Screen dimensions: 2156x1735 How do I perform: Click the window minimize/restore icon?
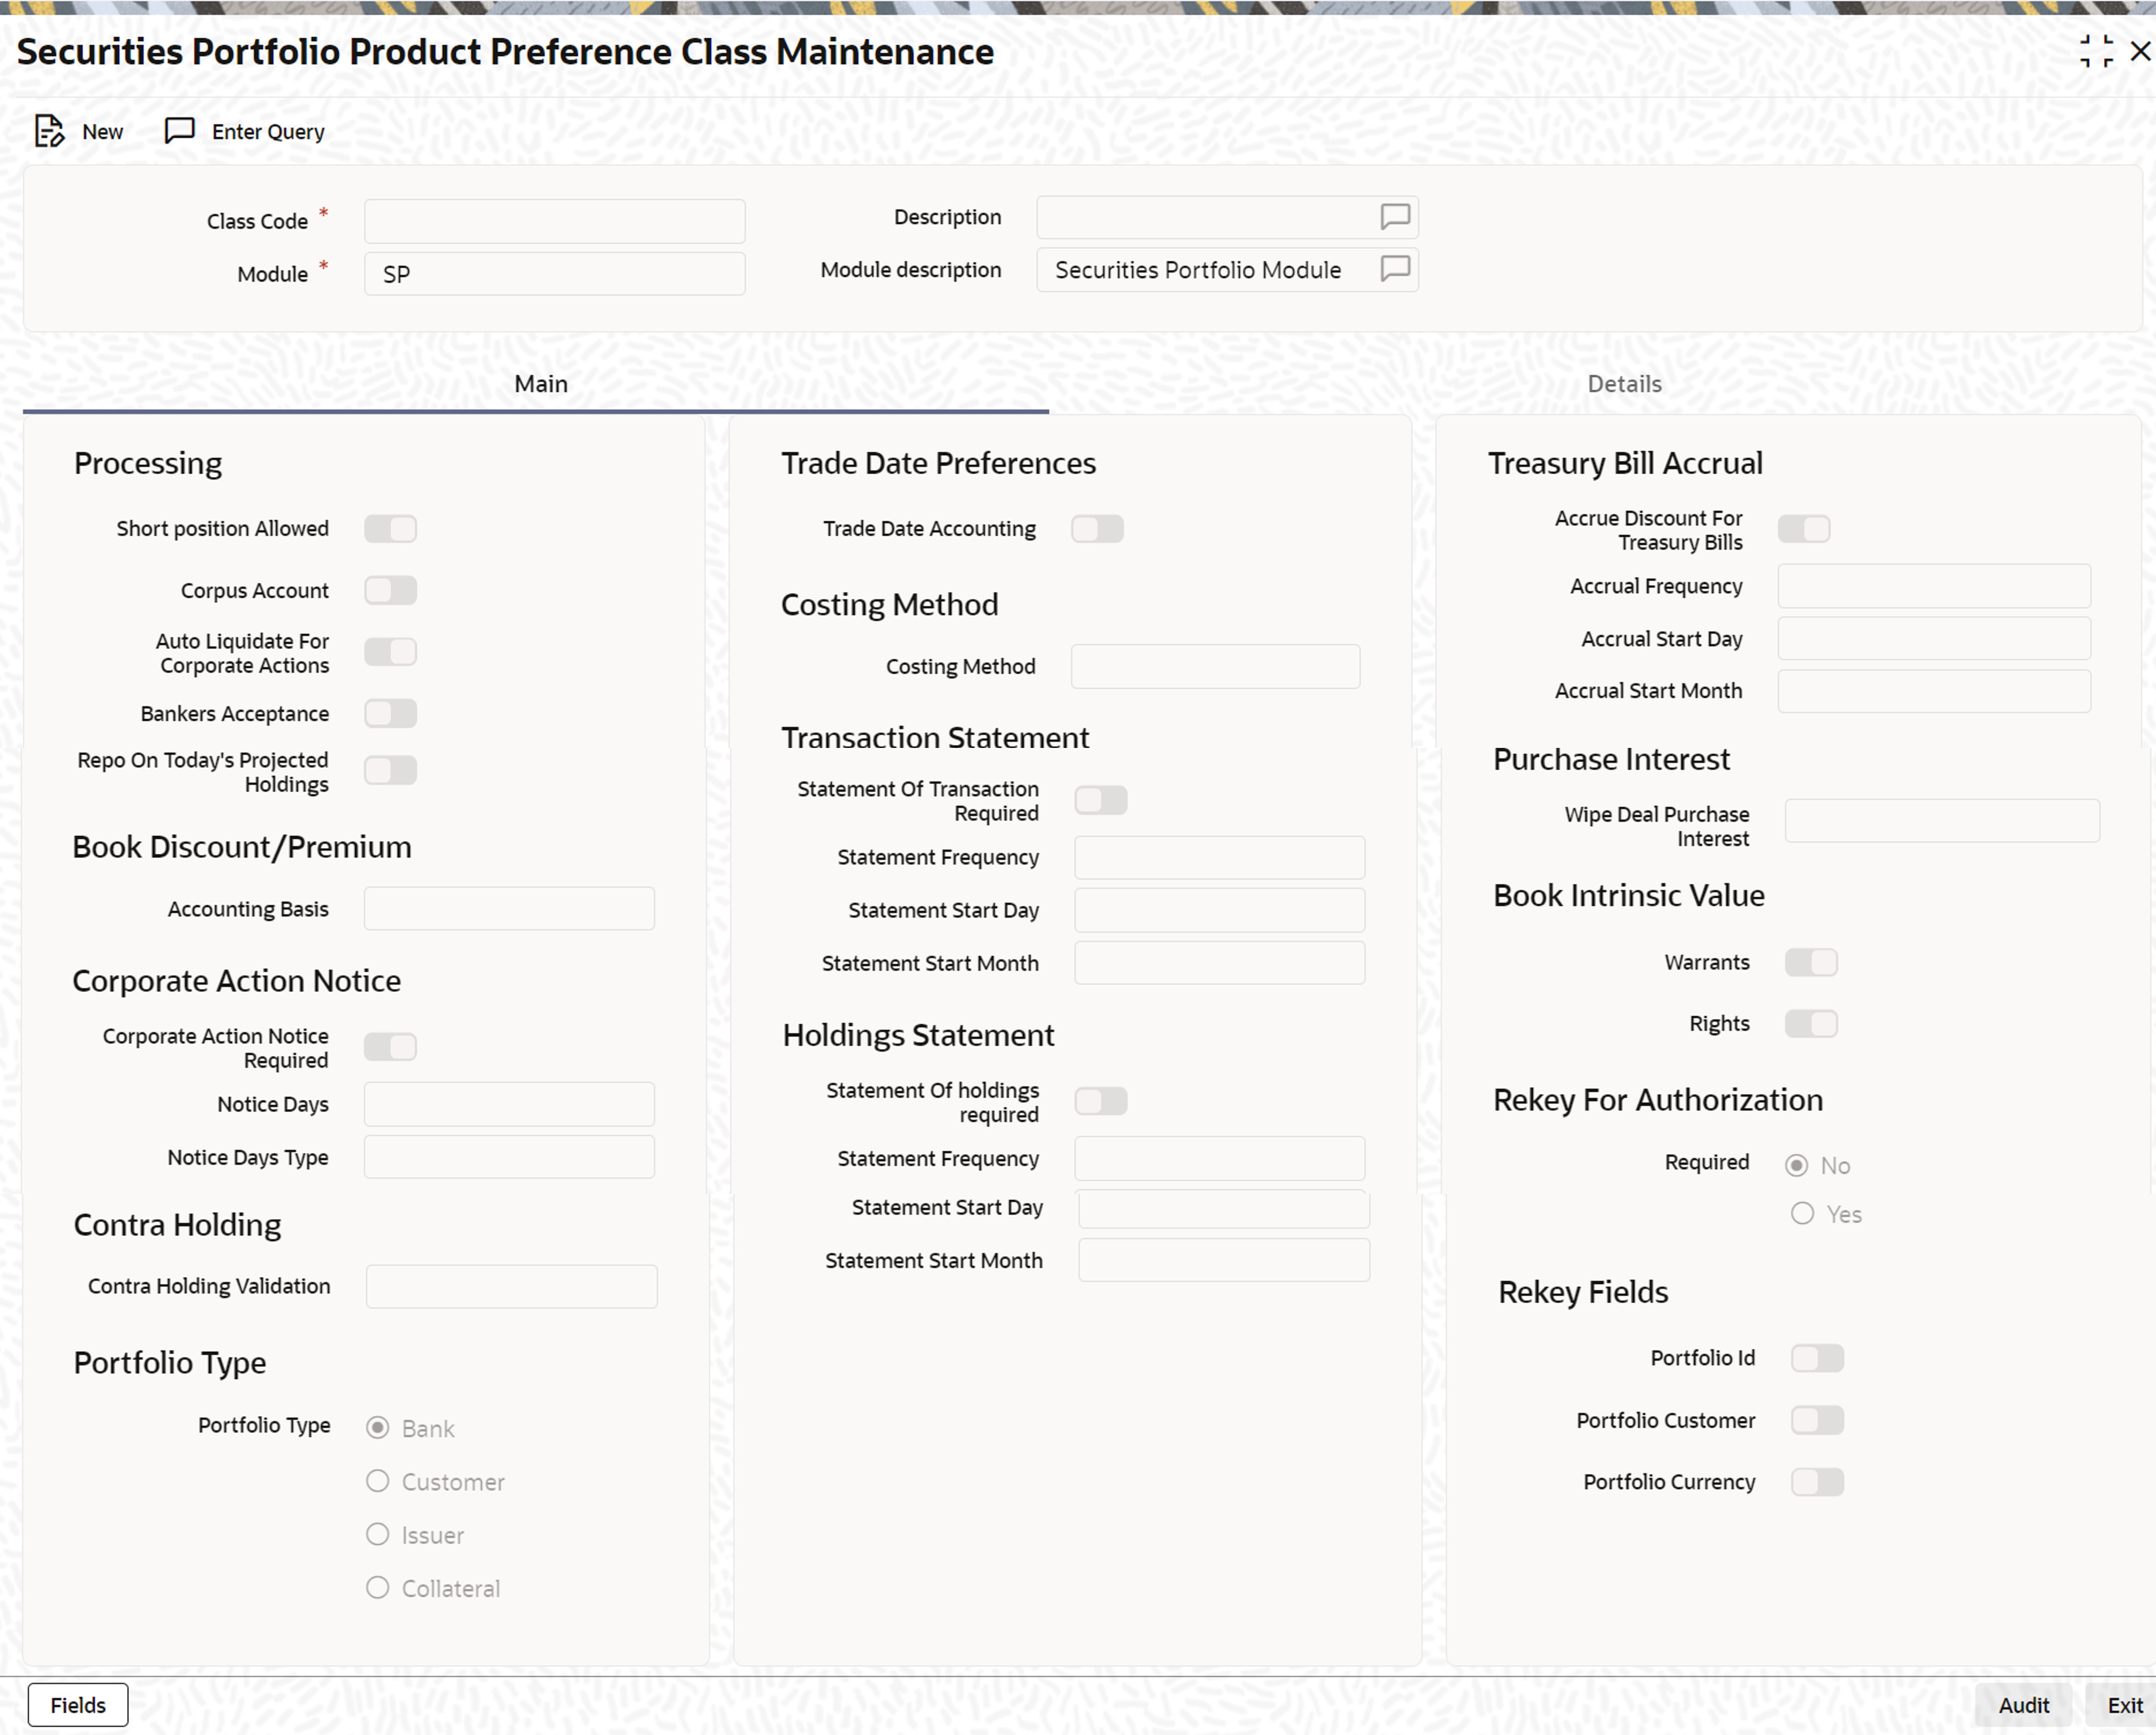tap(2096, 51)
